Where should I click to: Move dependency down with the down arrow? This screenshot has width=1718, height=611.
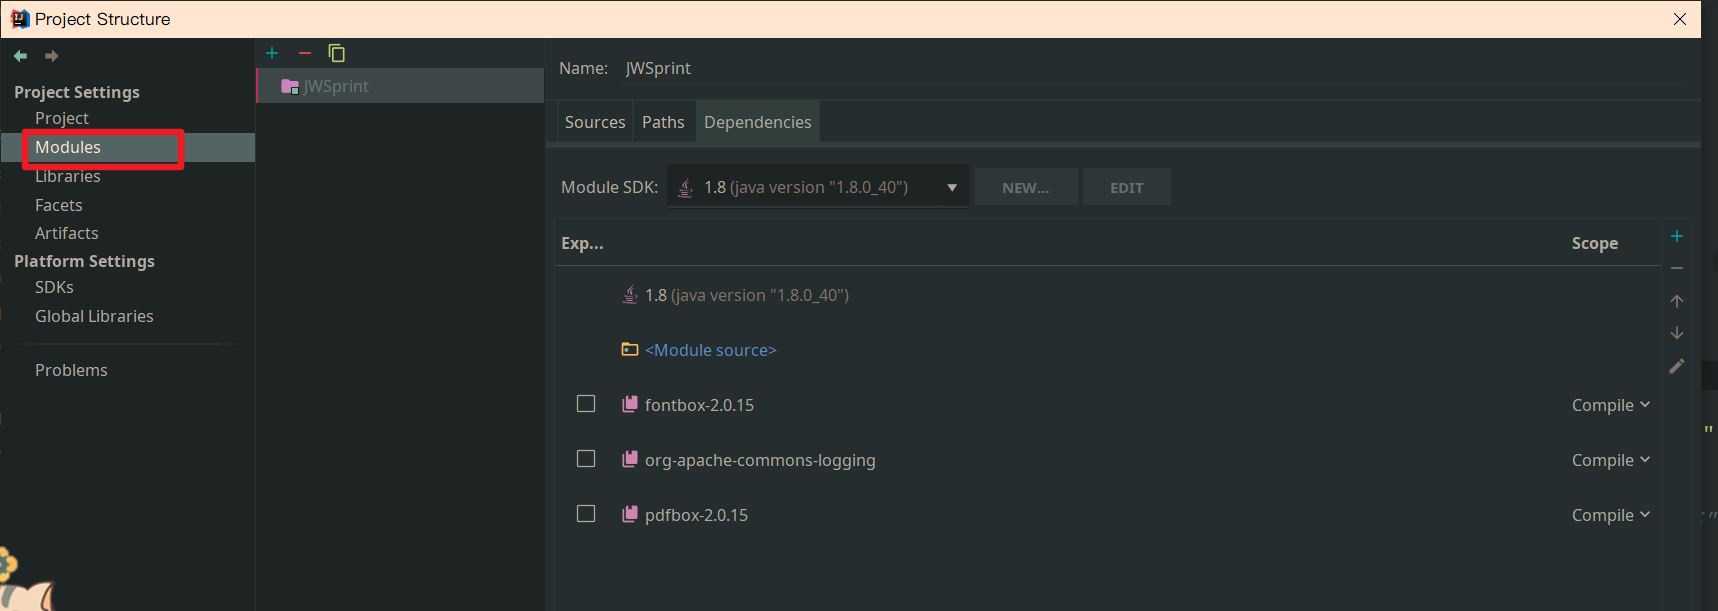(x=1677, y=333)
